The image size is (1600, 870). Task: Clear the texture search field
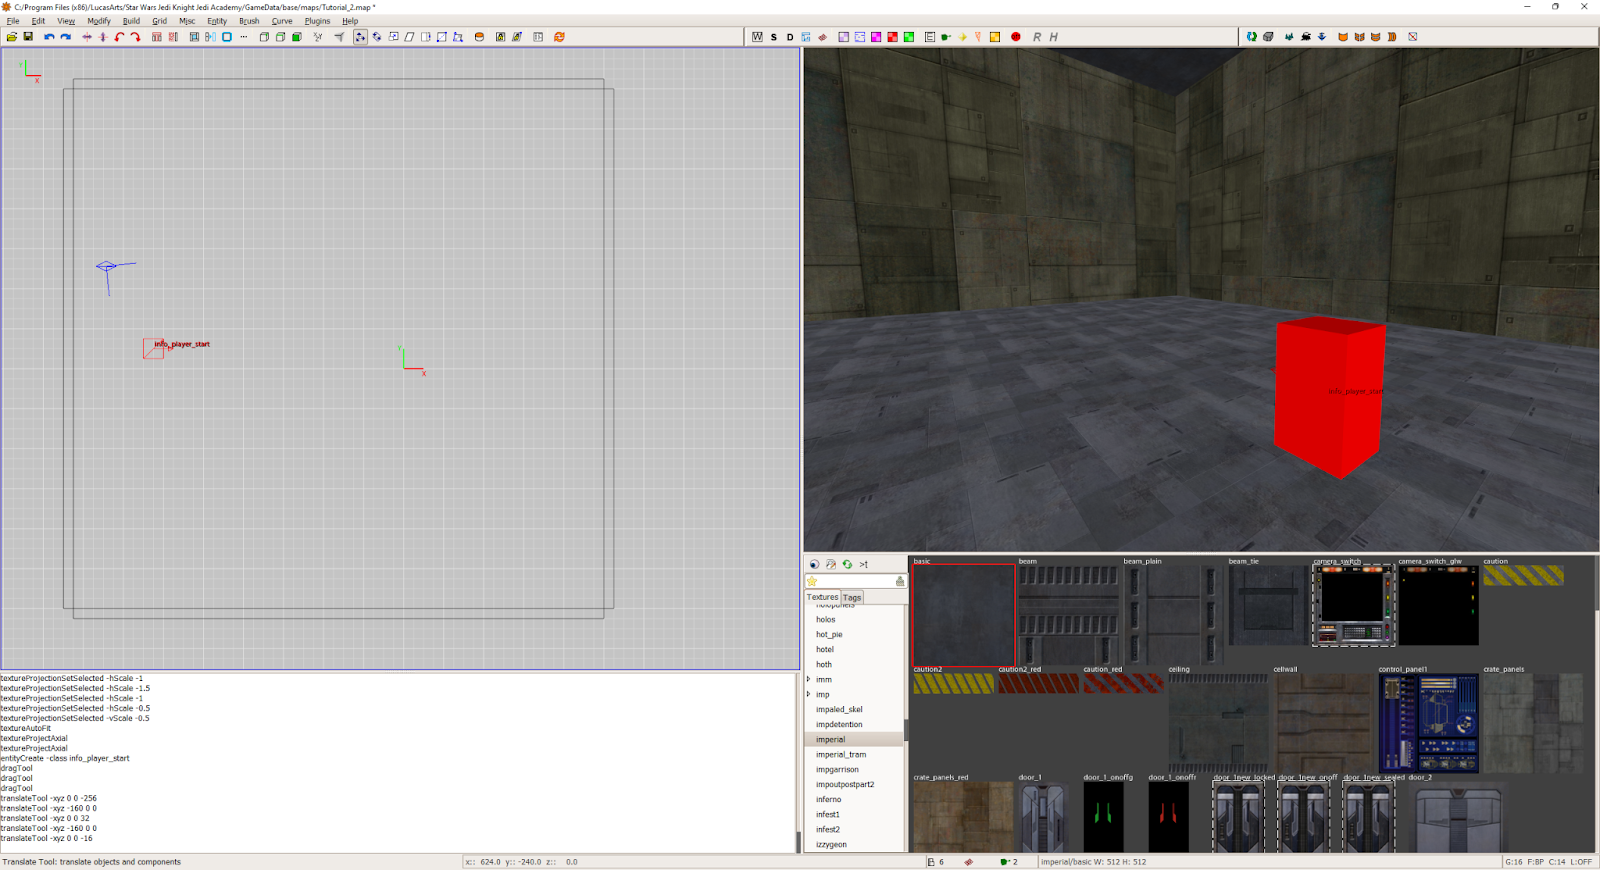[x=900, y=581]
